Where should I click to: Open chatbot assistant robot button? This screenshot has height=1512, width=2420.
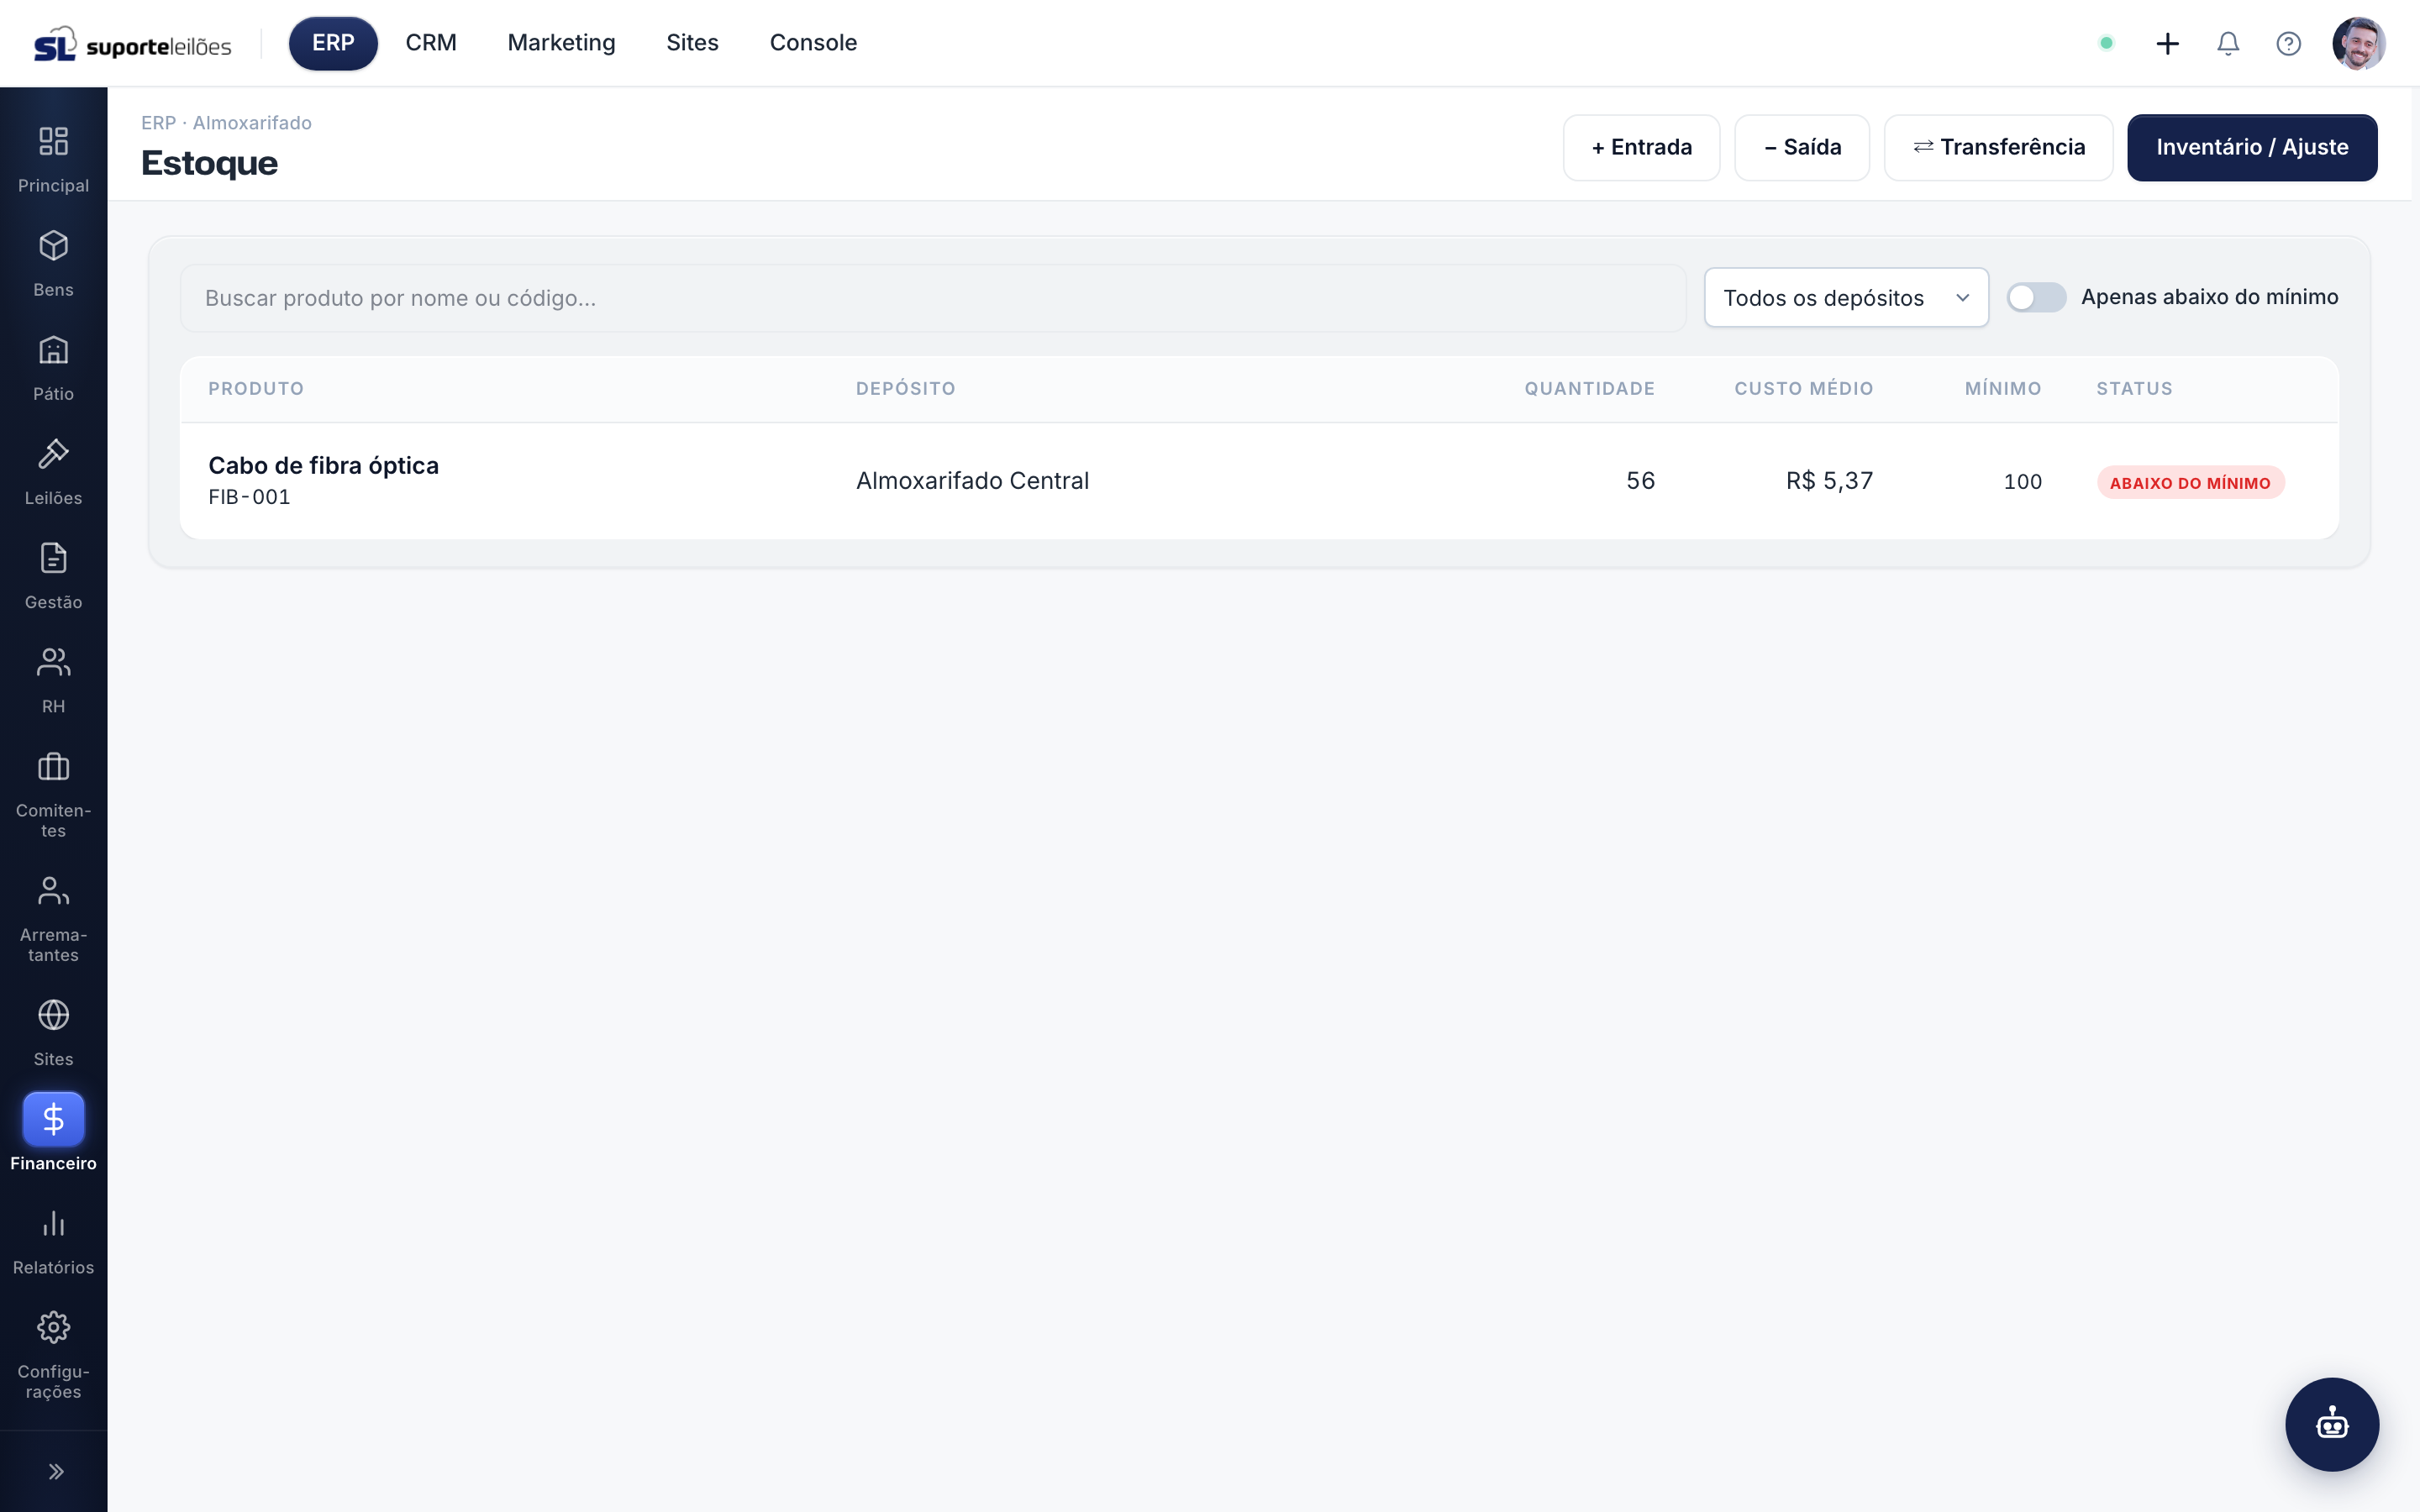pyautogui.click(x=2331, y=1423)
